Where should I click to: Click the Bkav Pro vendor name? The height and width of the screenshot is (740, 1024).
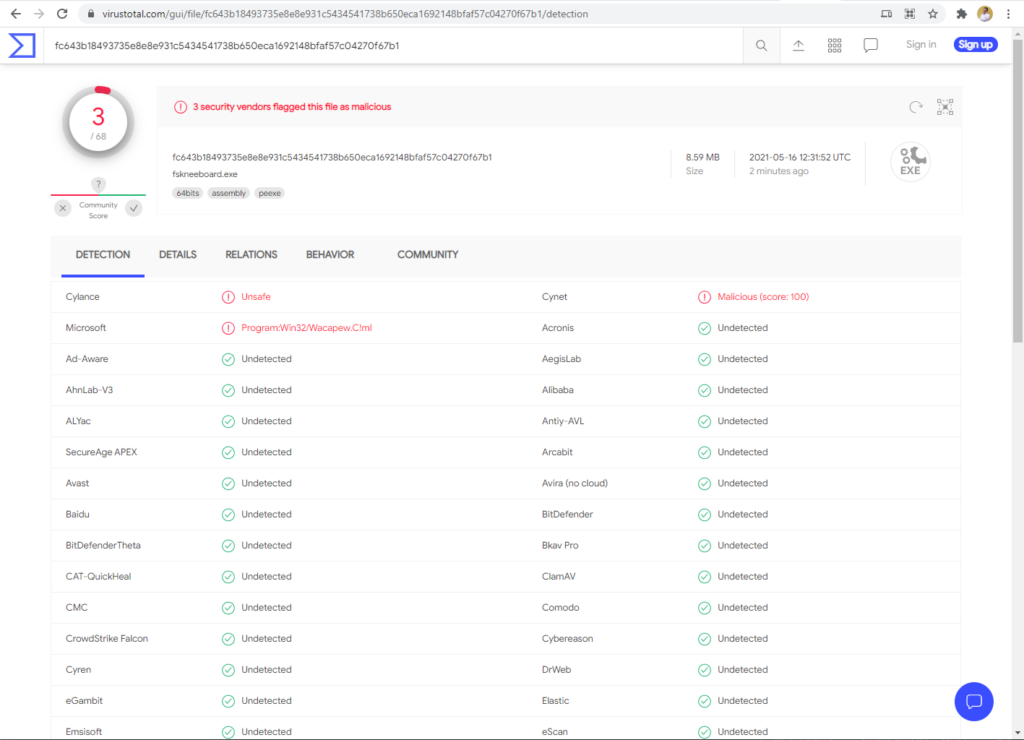(x=560, y=545)
